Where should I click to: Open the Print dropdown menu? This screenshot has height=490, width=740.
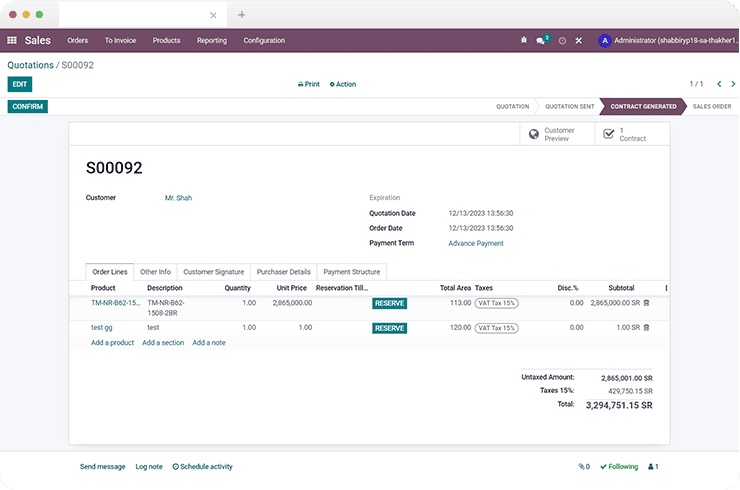(x=309, y=84)
